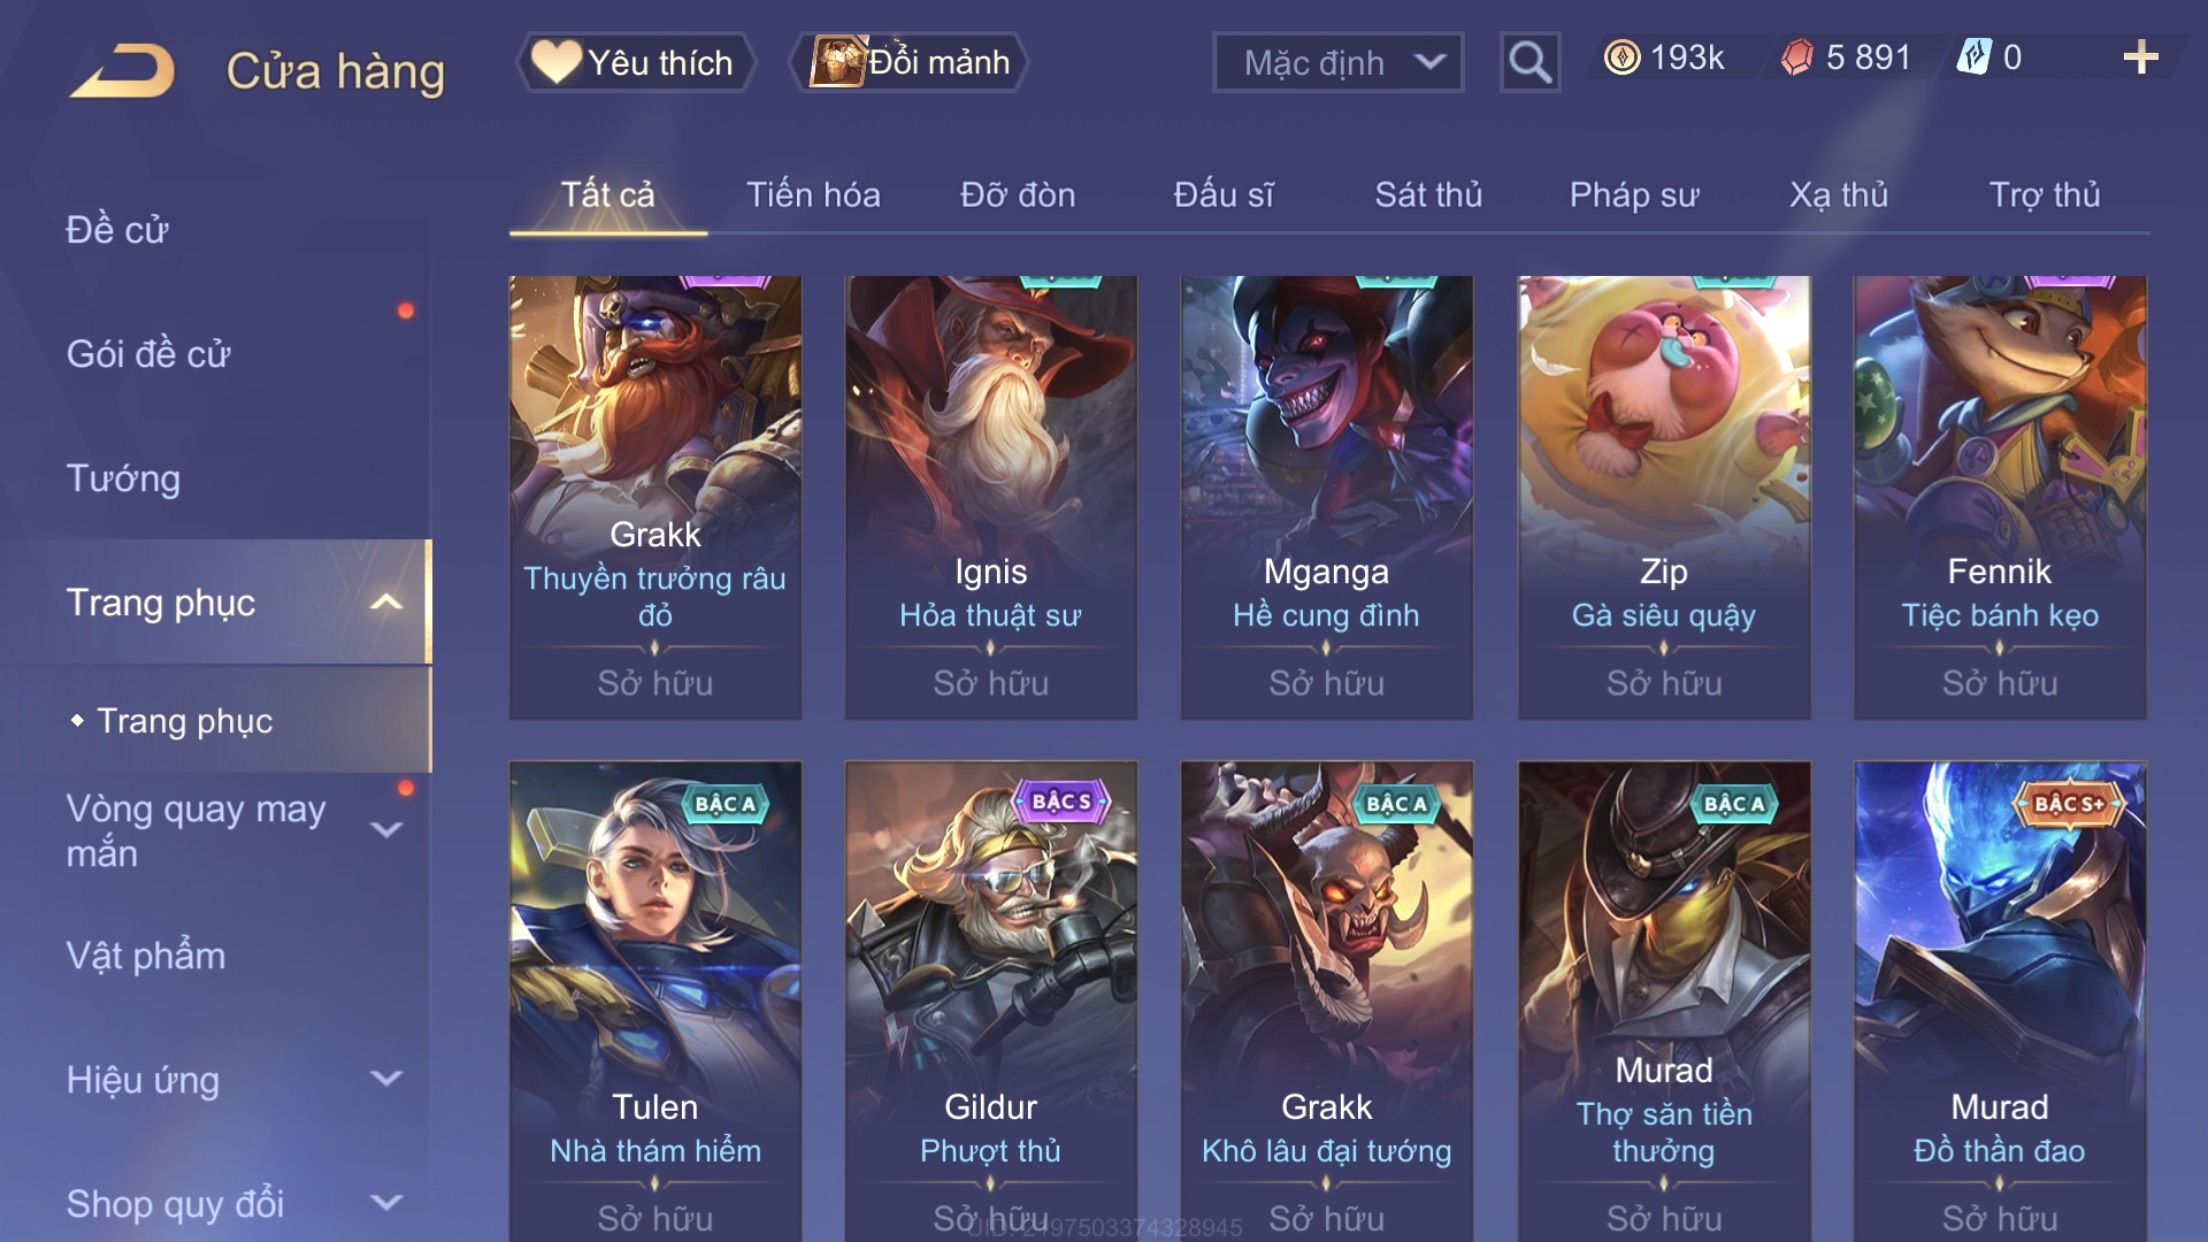Screen dimensions: 2208x1242
Task: Open Zip Gà siêu quậy skin card
Action: 1663,497
